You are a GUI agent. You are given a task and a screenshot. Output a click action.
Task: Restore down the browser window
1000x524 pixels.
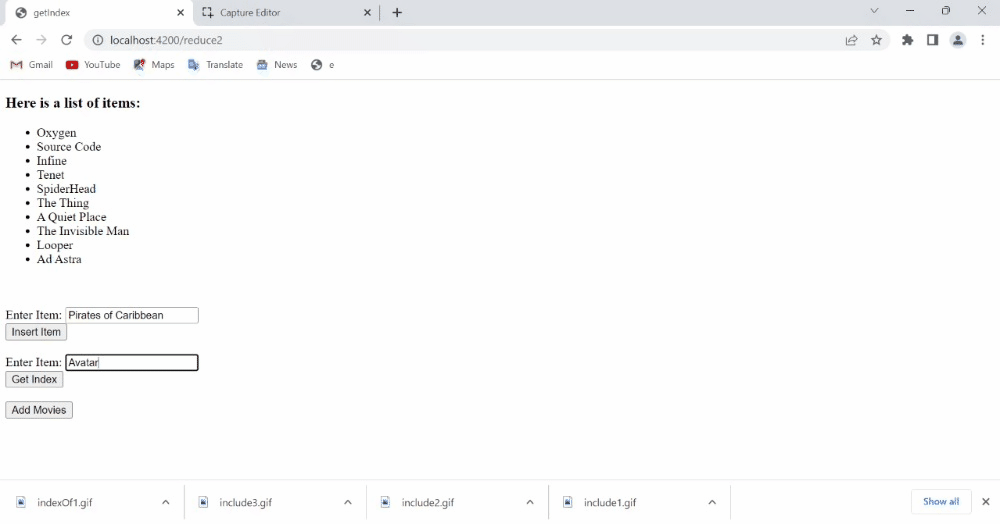pyautogui.click(x=946, y=11)
